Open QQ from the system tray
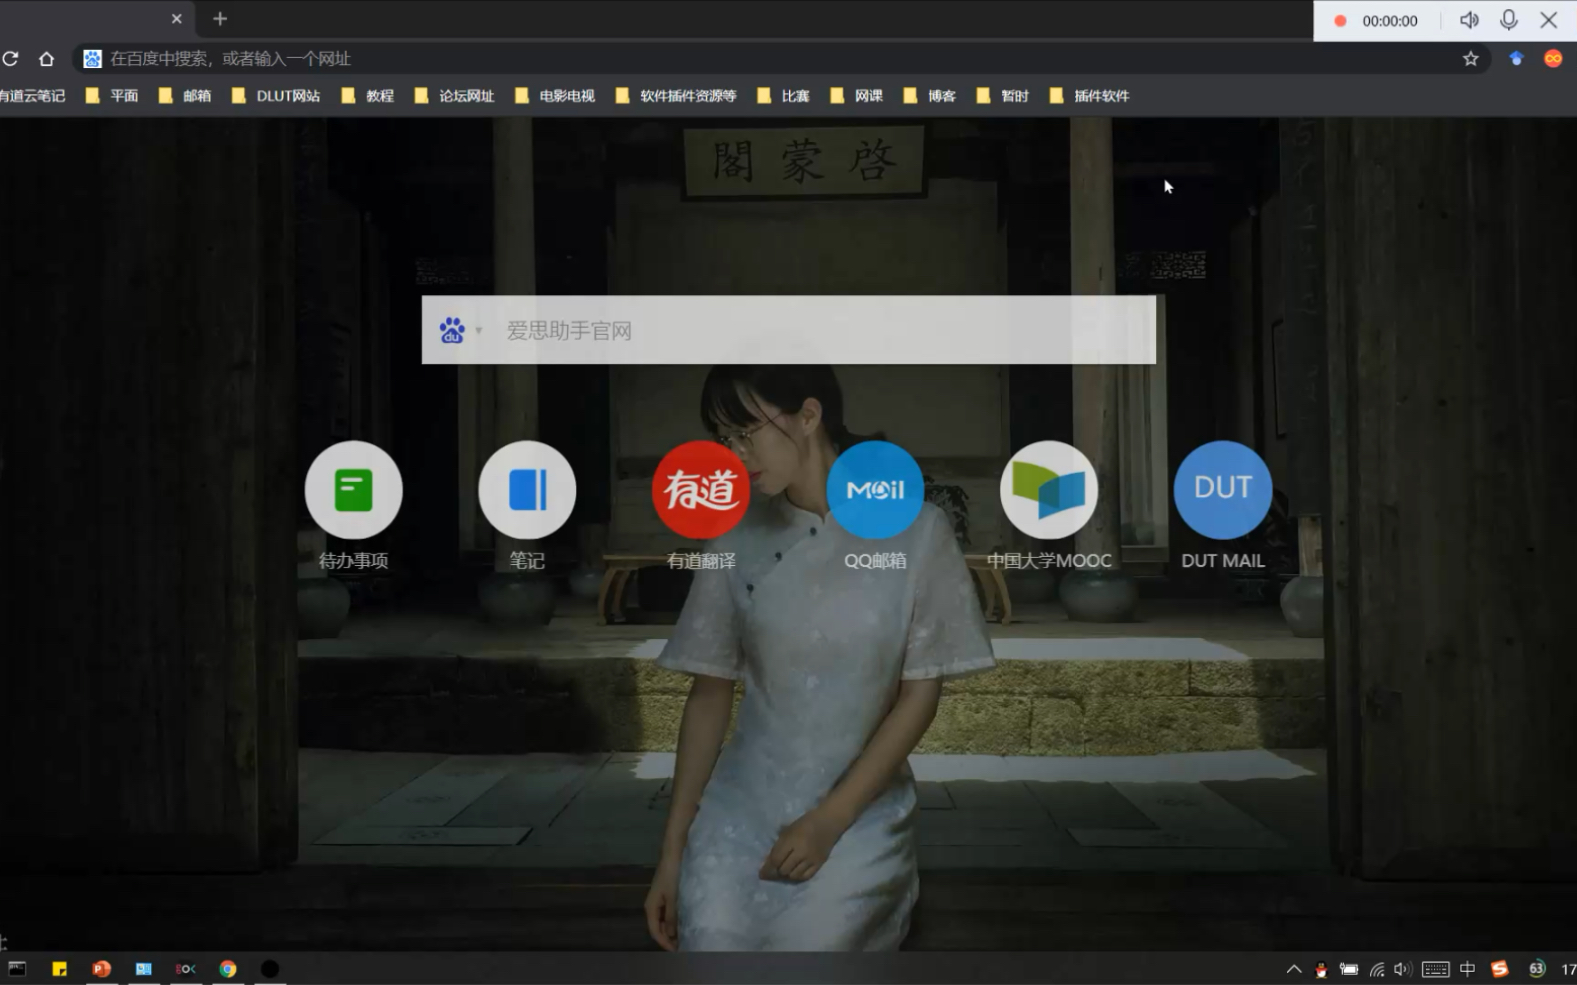 click(1321, 969)
